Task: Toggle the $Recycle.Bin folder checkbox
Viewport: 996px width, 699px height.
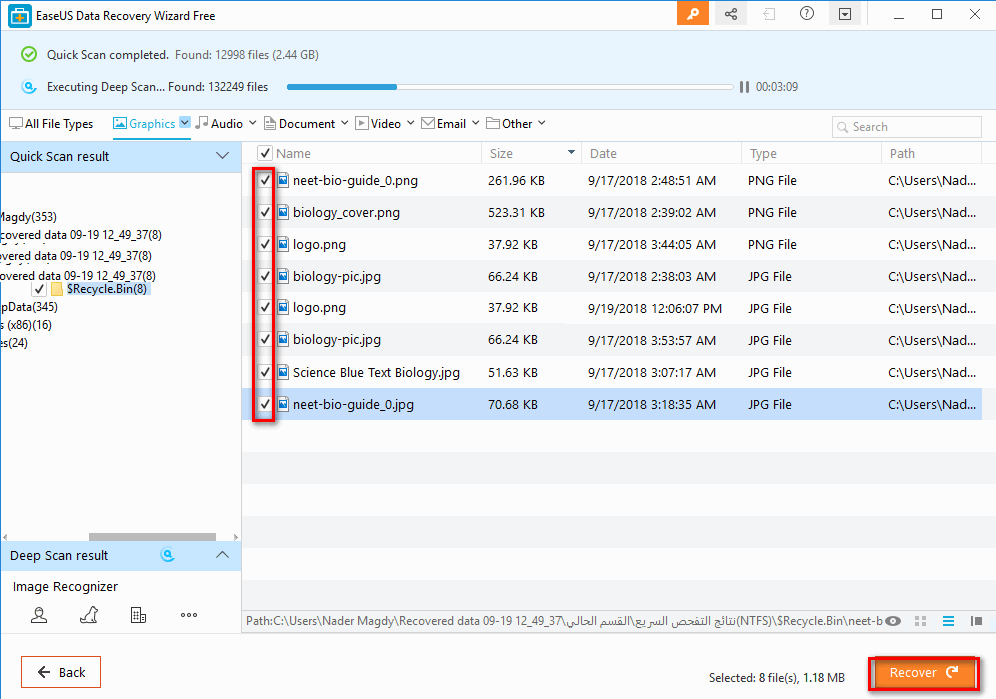Action: tap(39, 289)
